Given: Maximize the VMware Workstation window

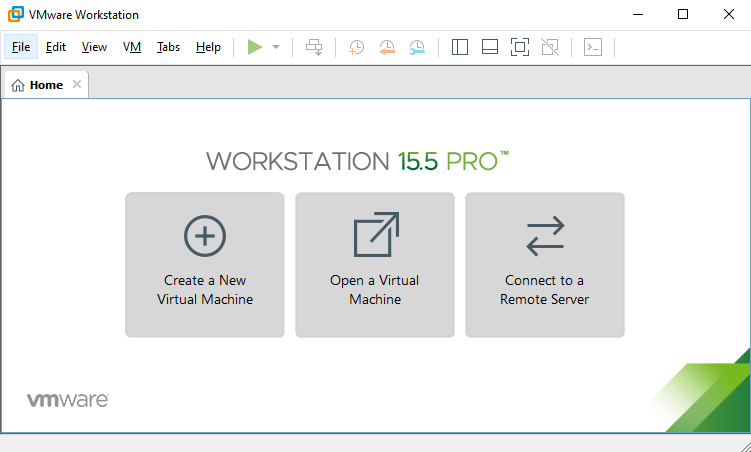Looking at the screenshot, I should [x=683, y=14].
